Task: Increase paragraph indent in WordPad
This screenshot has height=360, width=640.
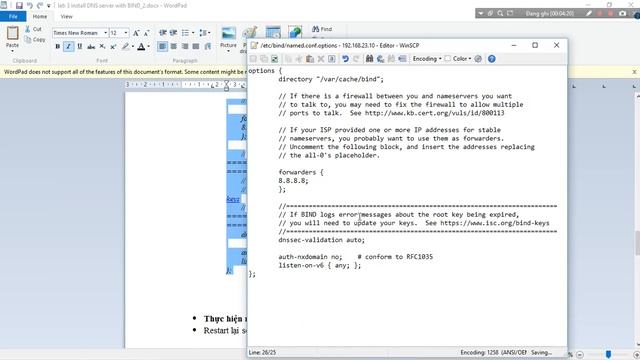Action: coord(173,33)
